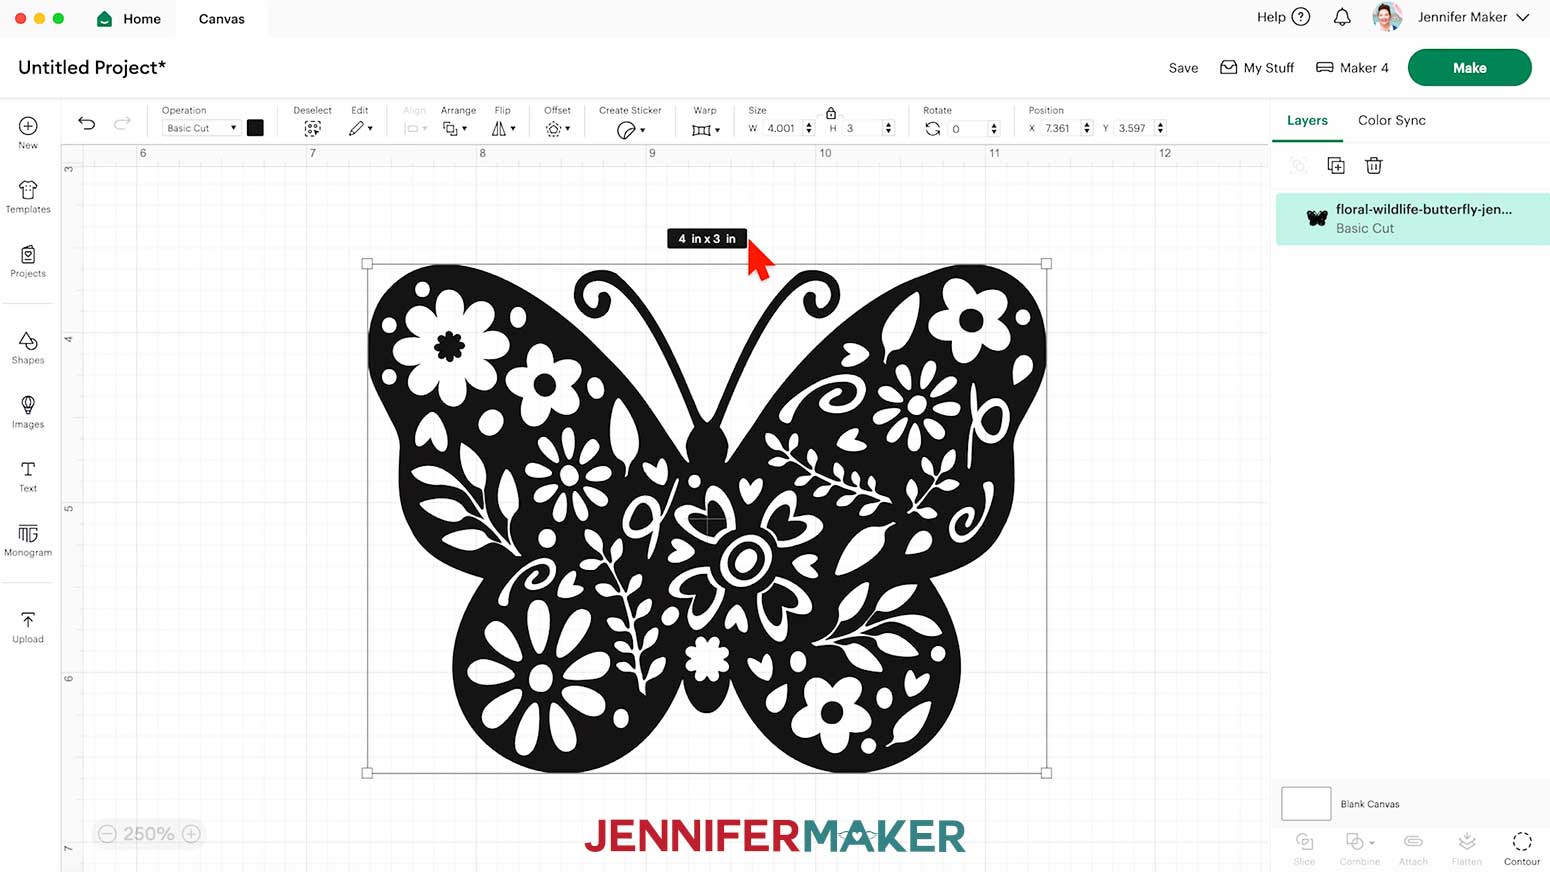The width and height of the screenshot is (1550, 872).
Task: Click the green Make button
Action: tap(1469, 68)
